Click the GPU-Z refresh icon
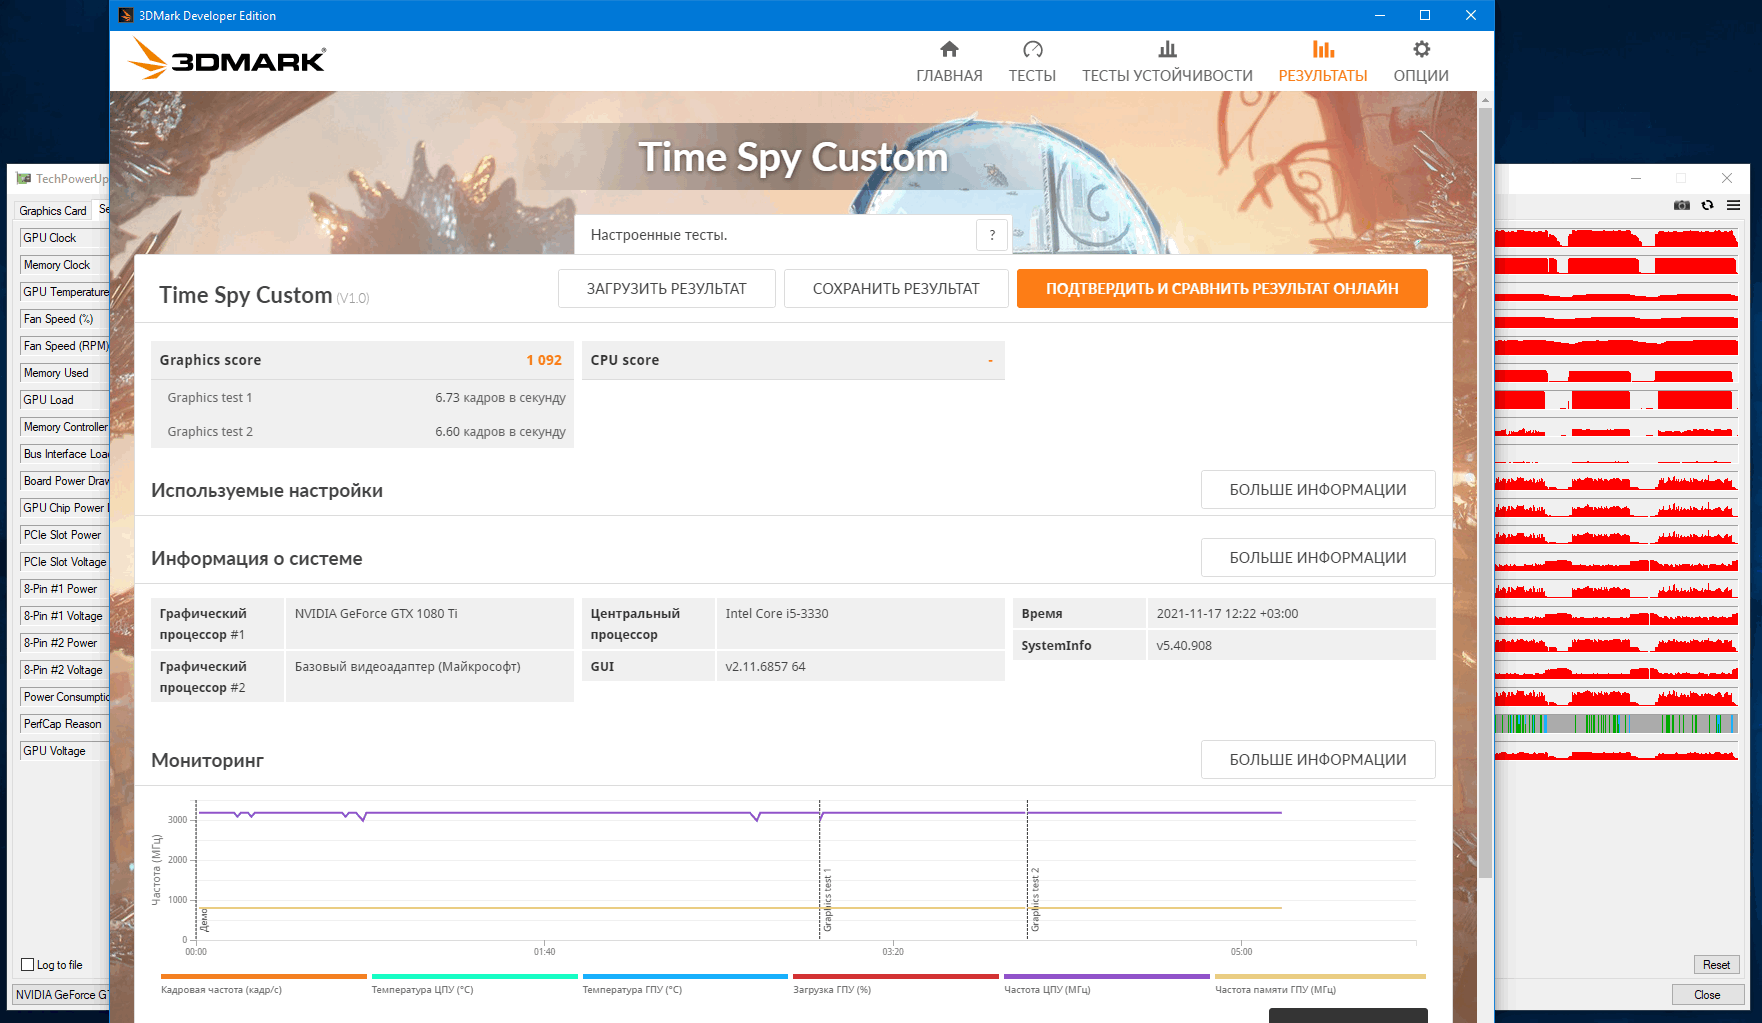Image resolution: width=1762 pixels, height=1023 pixels. coord(1708,205)
